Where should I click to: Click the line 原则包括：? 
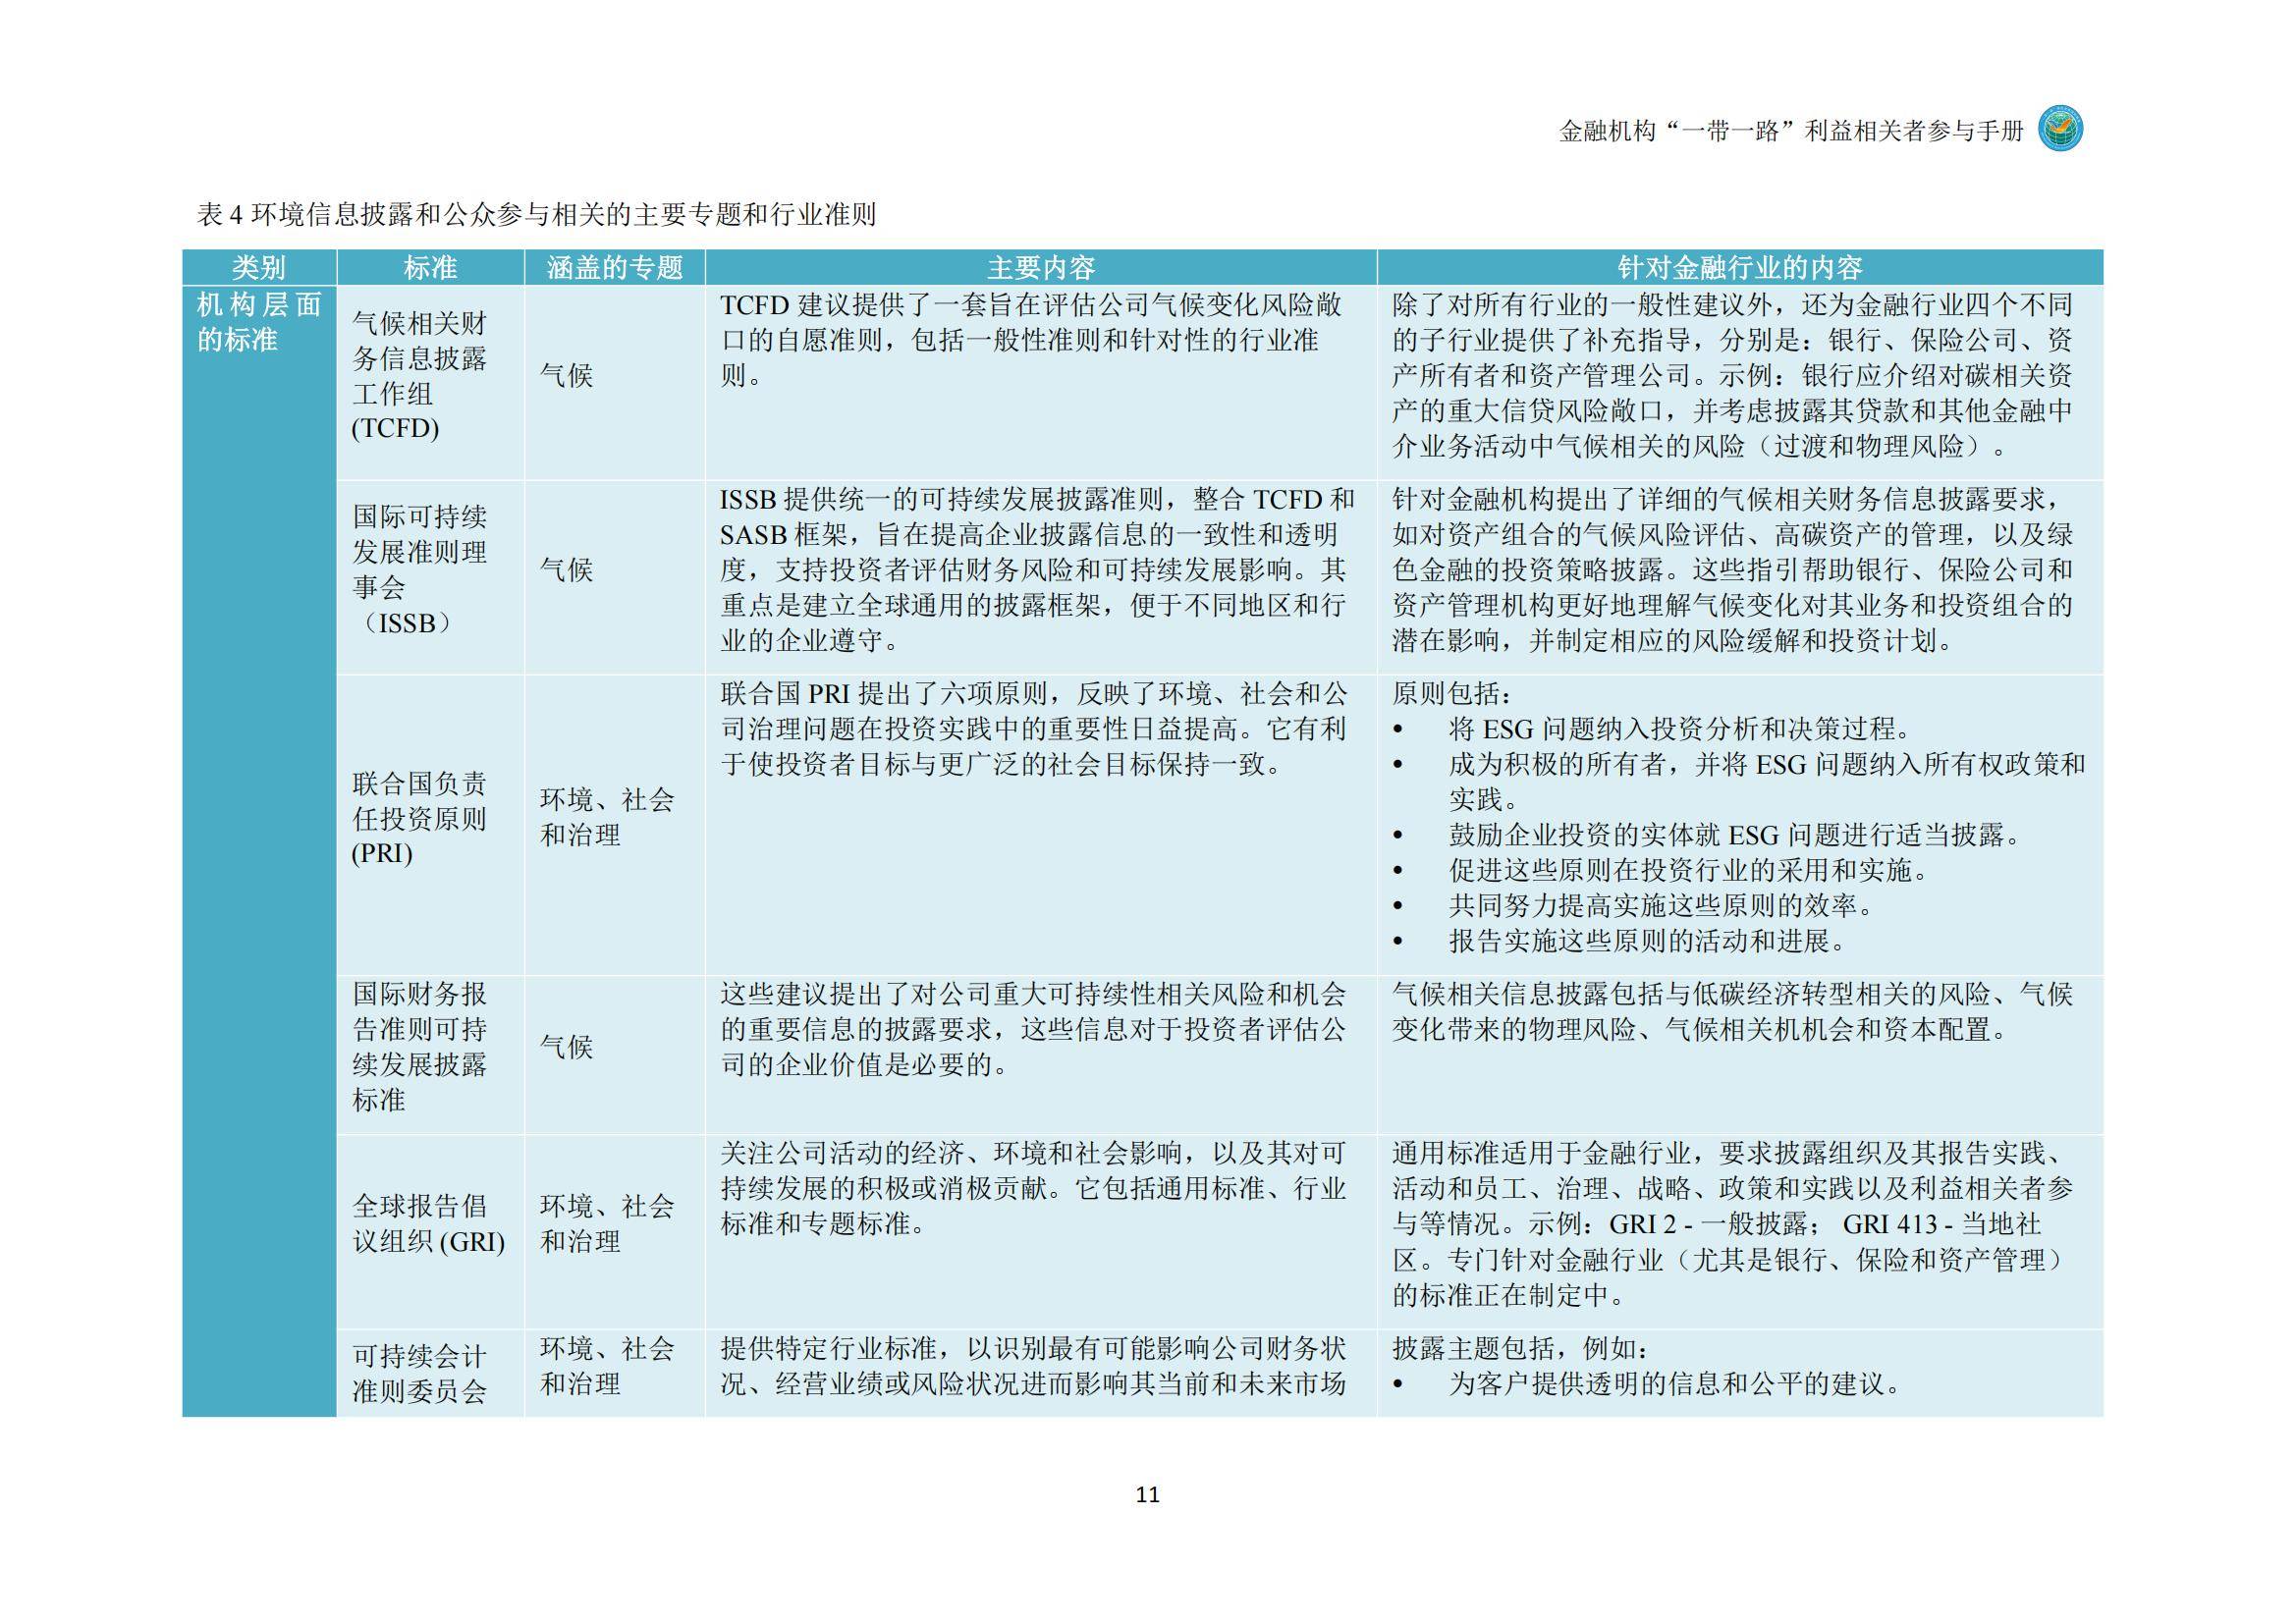coord(1454,694)
